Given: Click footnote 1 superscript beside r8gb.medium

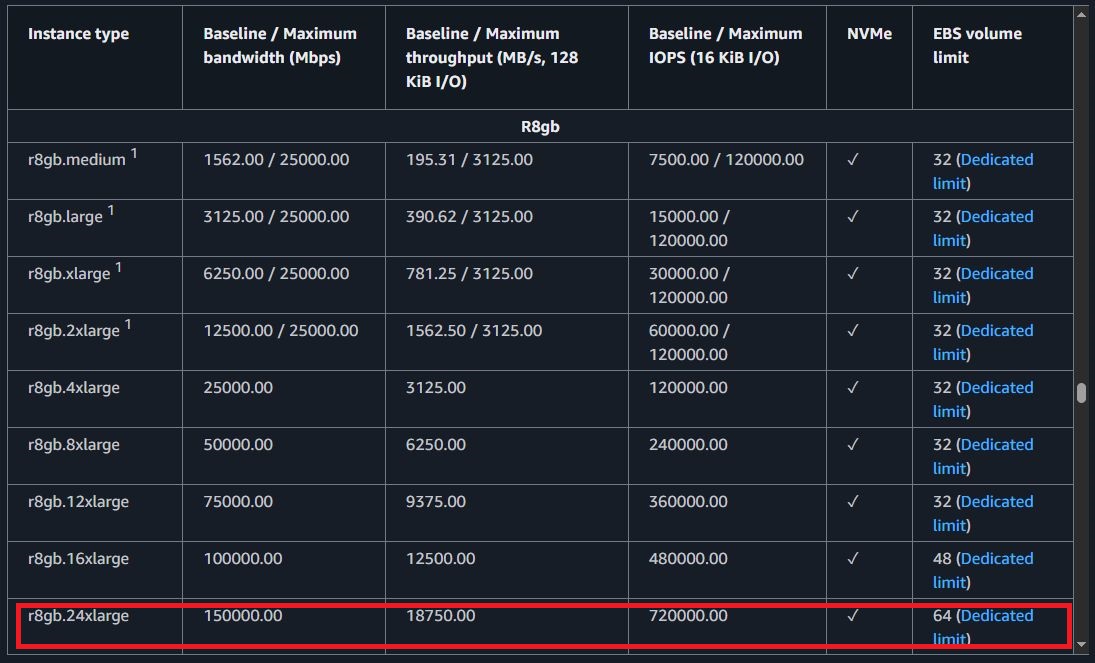Looking at the screenshot, I should tap(135, 154).
